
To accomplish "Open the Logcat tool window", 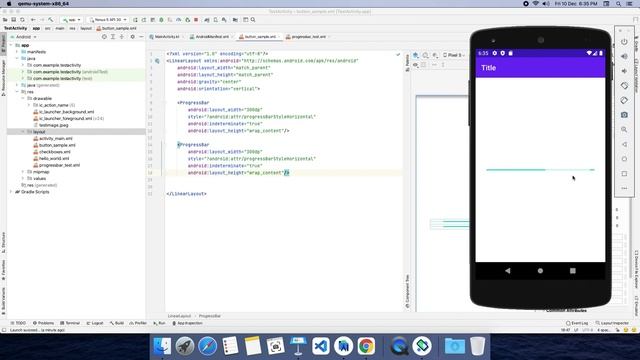I will [95, 323].
